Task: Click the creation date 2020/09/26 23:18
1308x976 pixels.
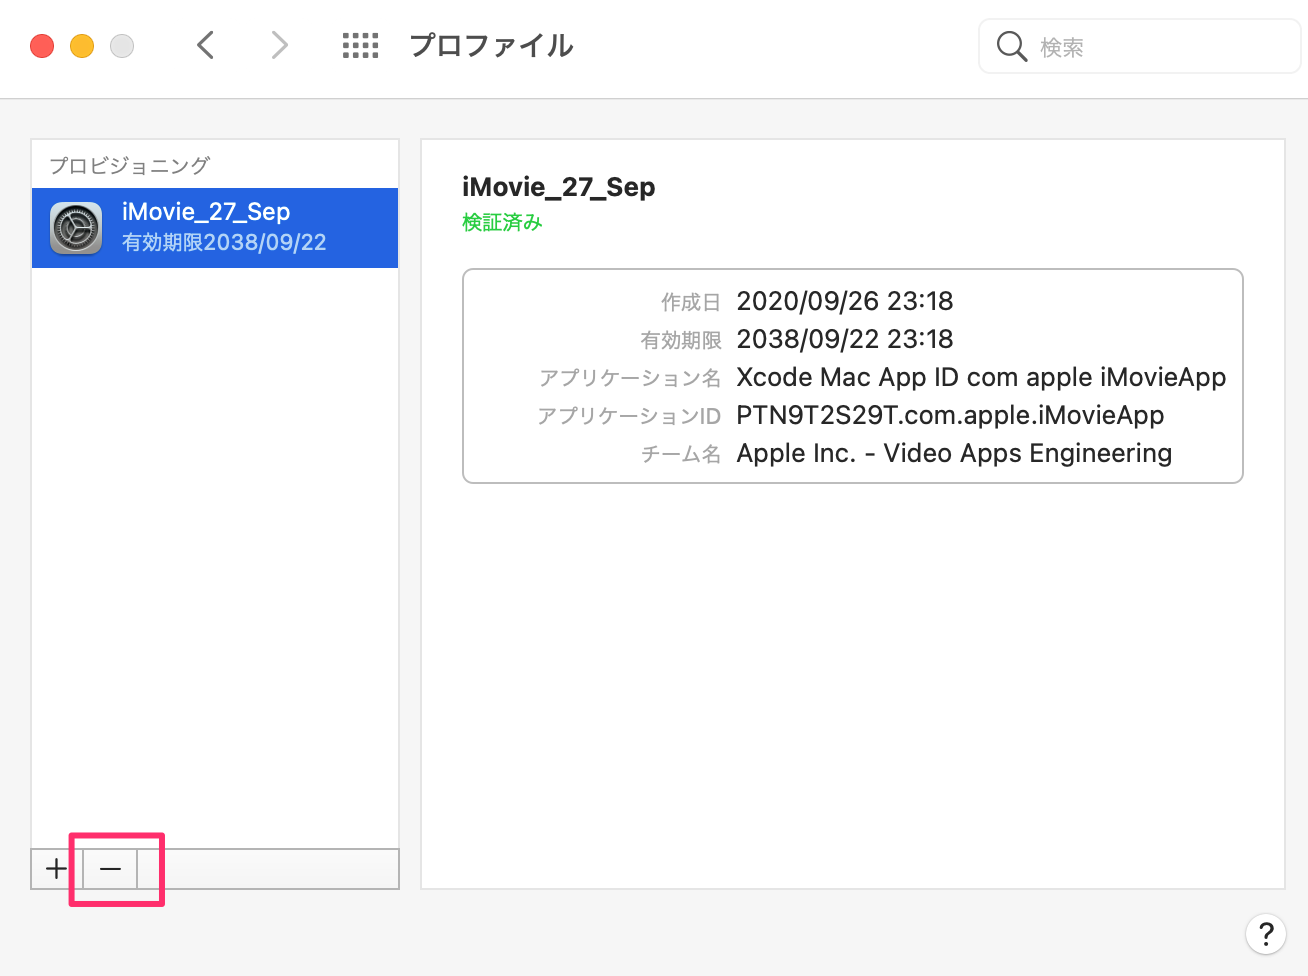Action: coord(845,301)
